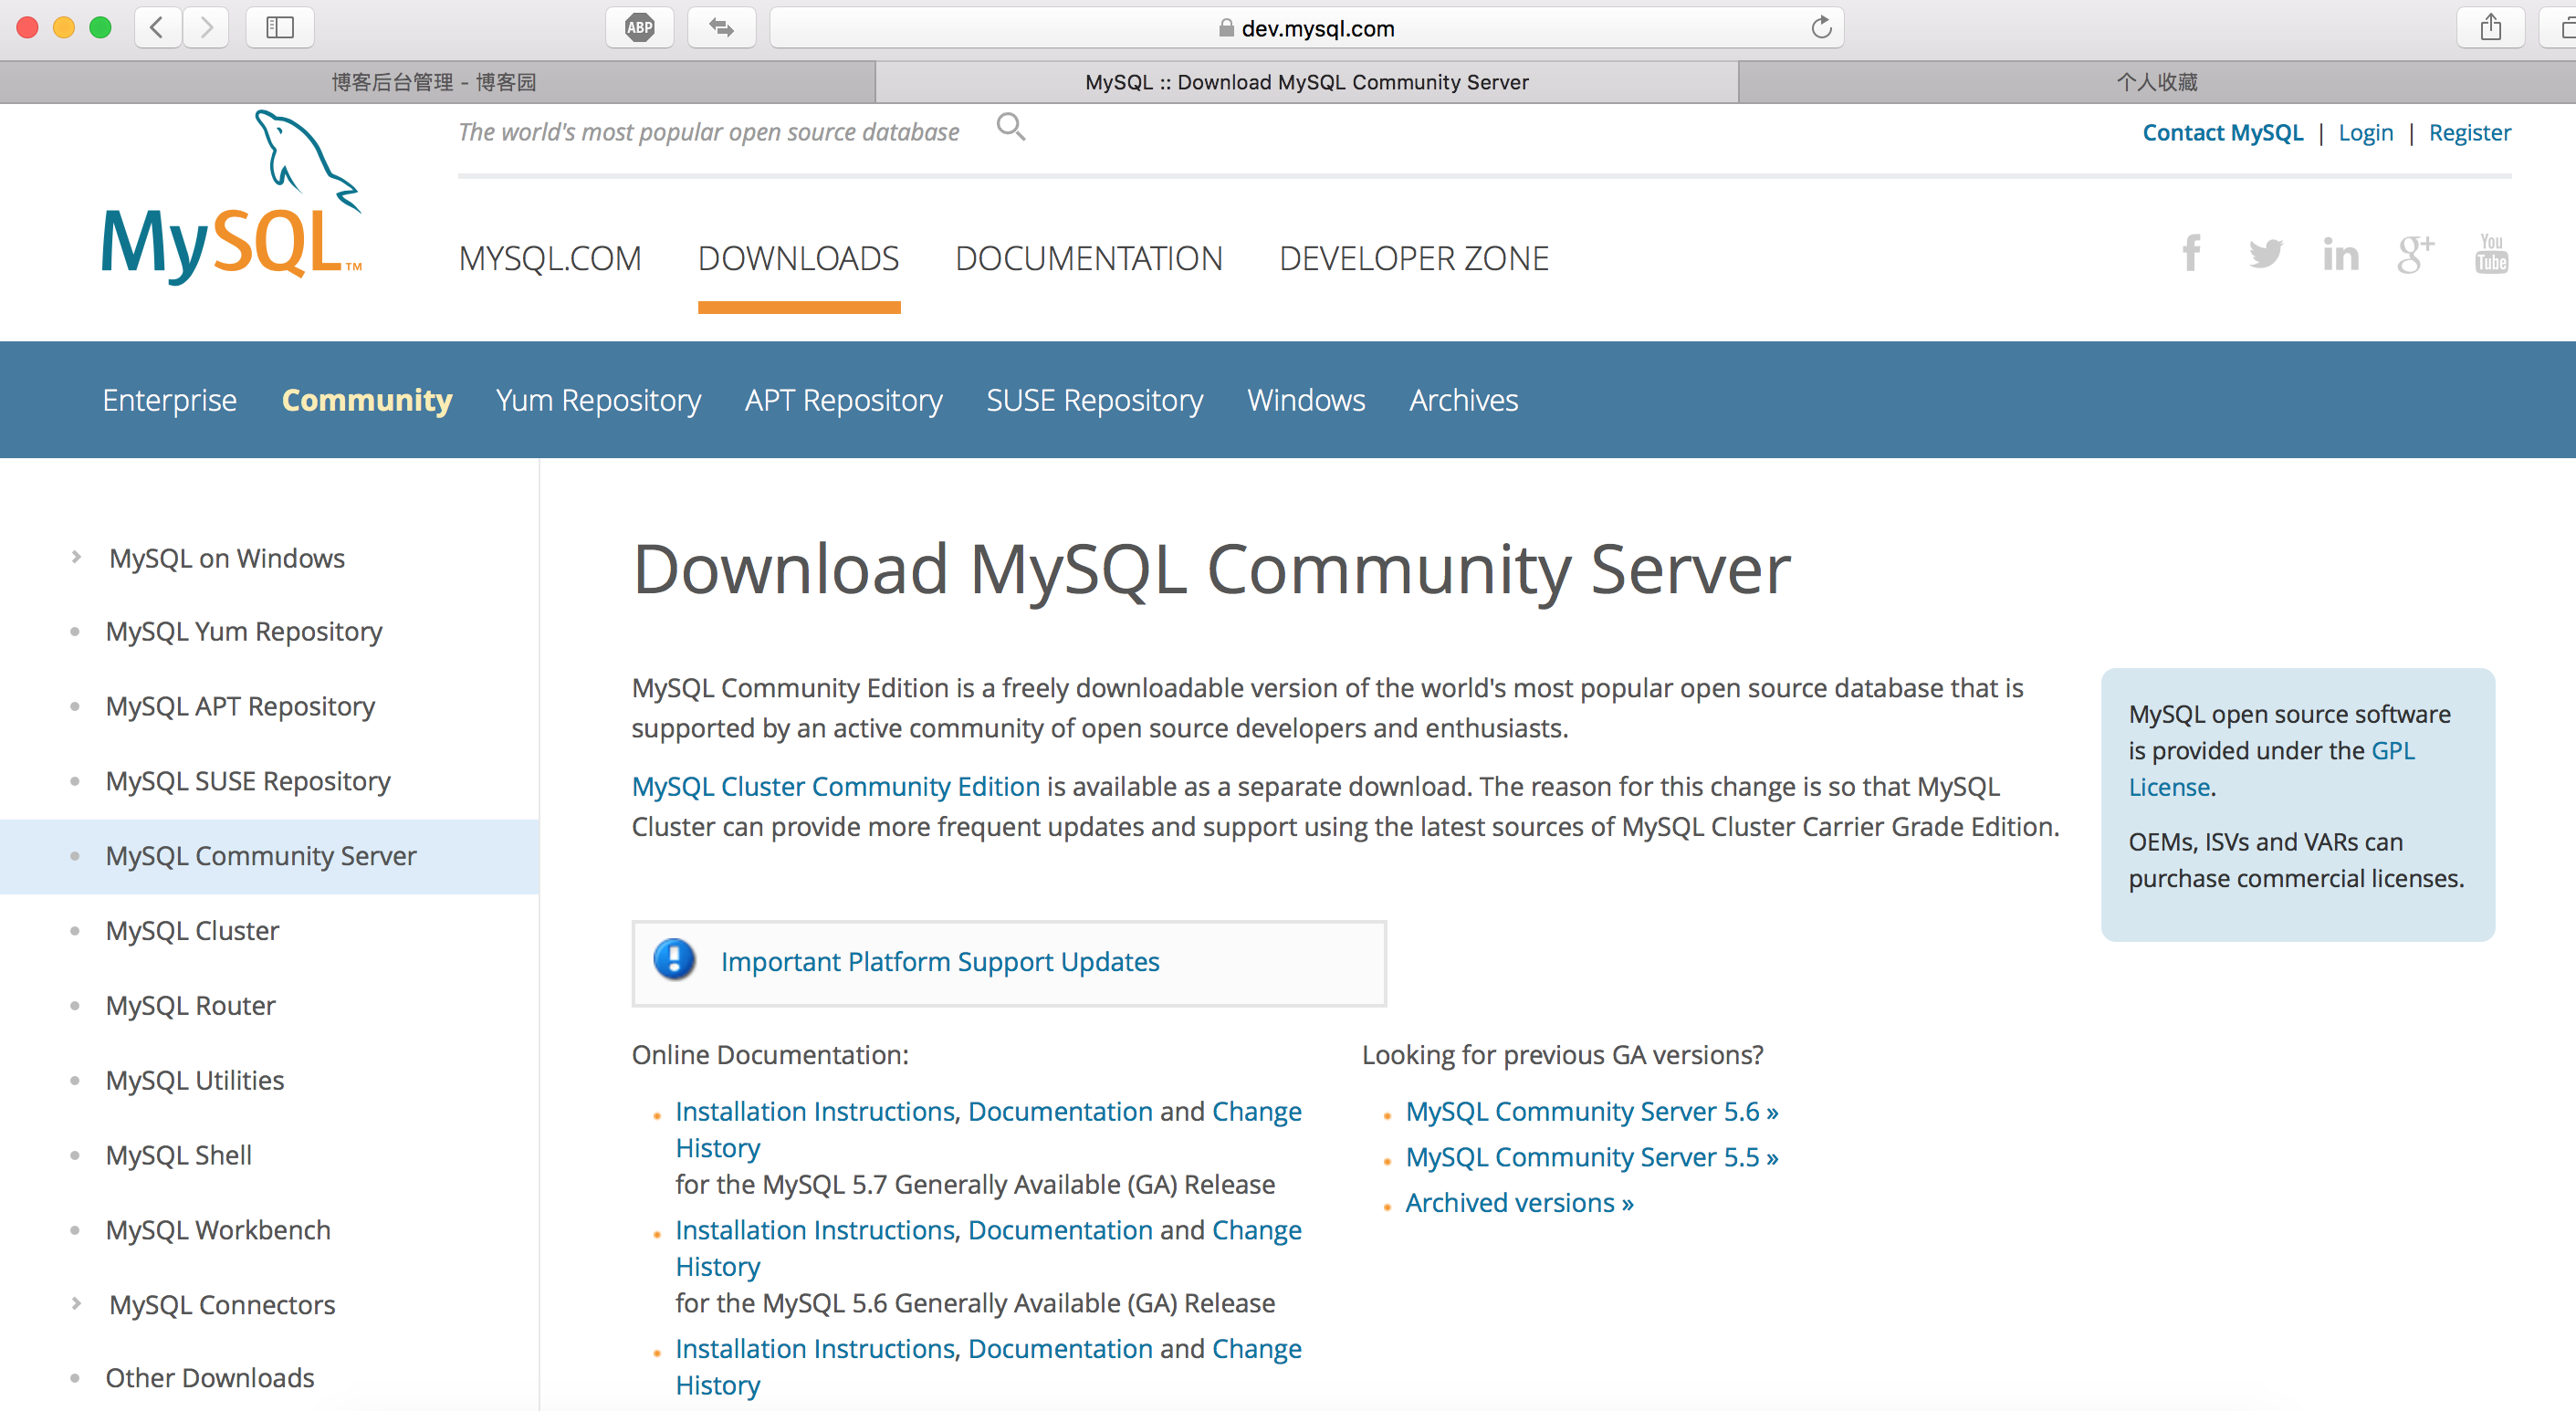The height and width of the screenshot is (1411, 2576).
Task: Open the Archived versions link
Action: [x=1519, y=1203]
